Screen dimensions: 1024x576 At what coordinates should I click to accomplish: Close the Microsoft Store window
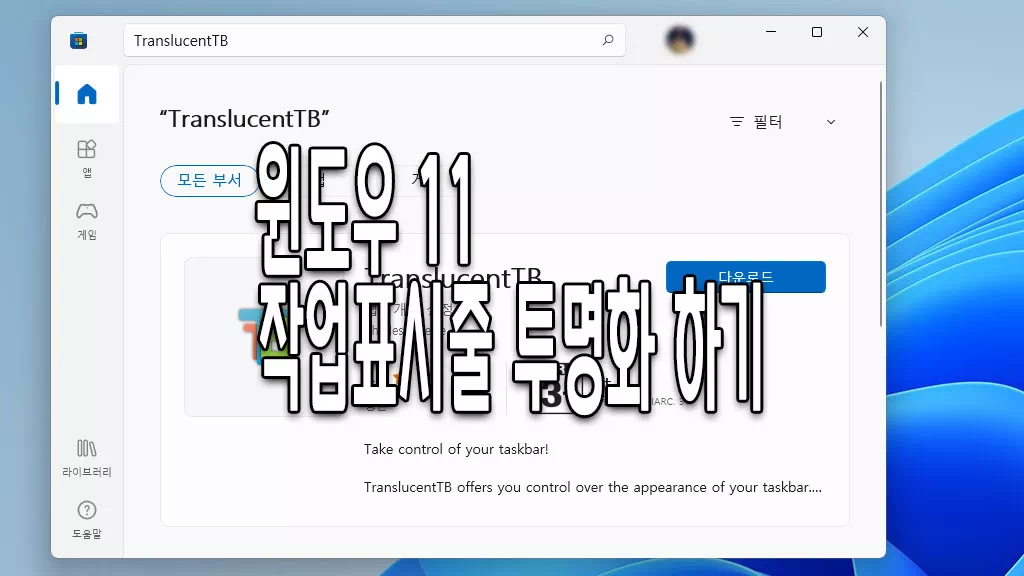(862, 33)
